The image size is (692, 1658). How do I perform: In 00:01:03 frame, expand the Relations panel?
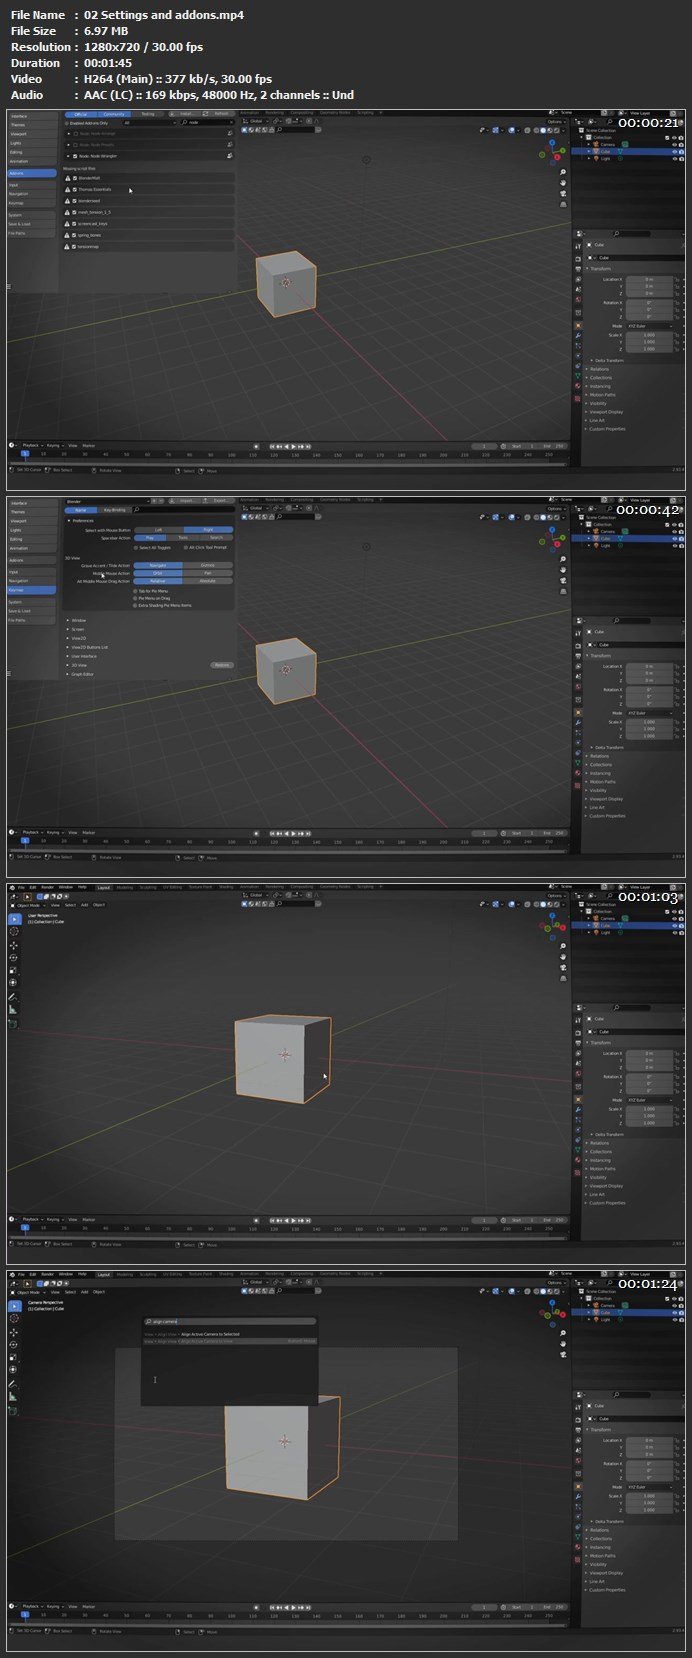click(x=599, y=1143)
